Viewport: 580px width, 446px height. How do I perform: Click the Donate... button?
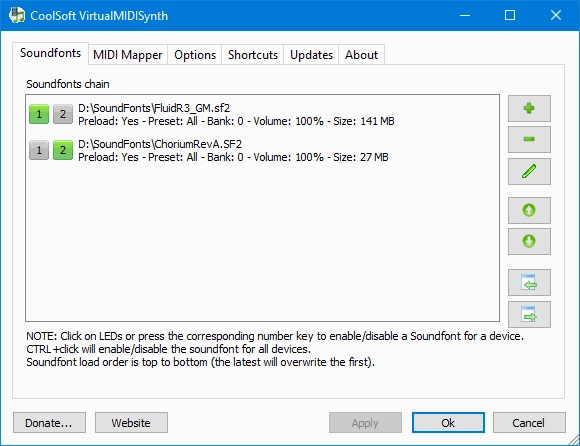coord(49,423)
